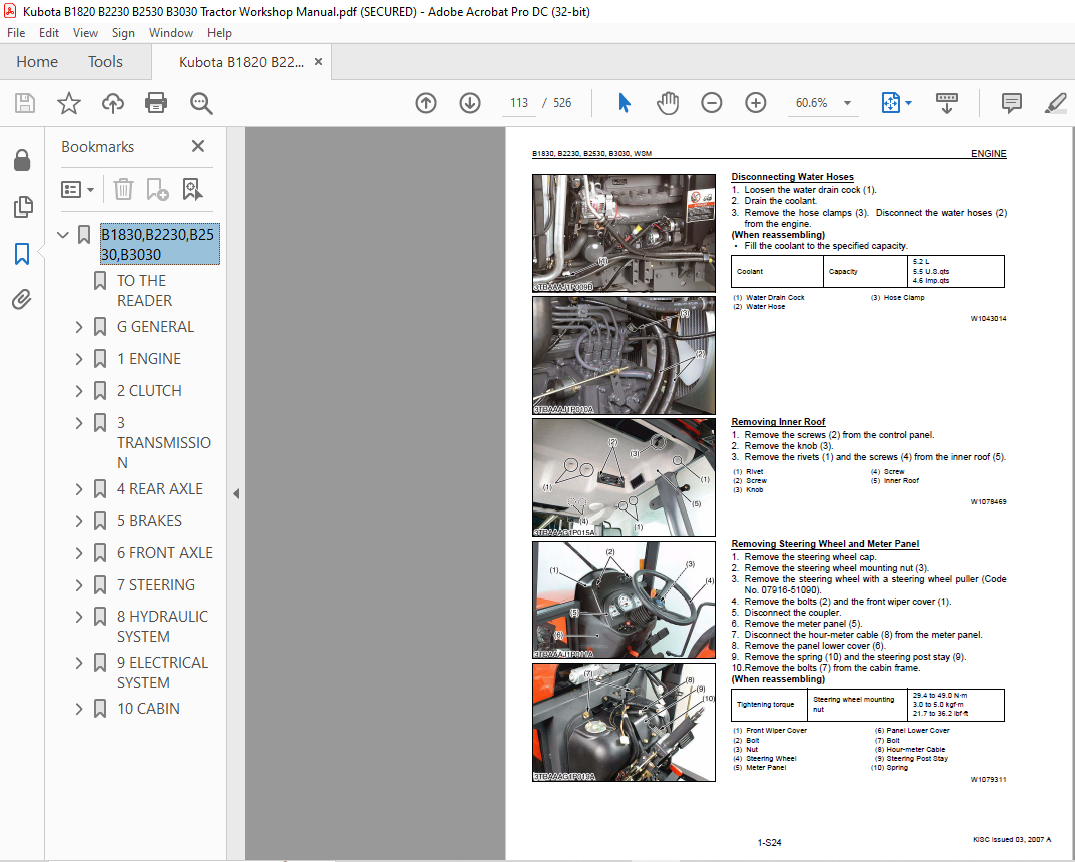
Task: Open page thumbnails sidebar icon
Action: (23, 206)
